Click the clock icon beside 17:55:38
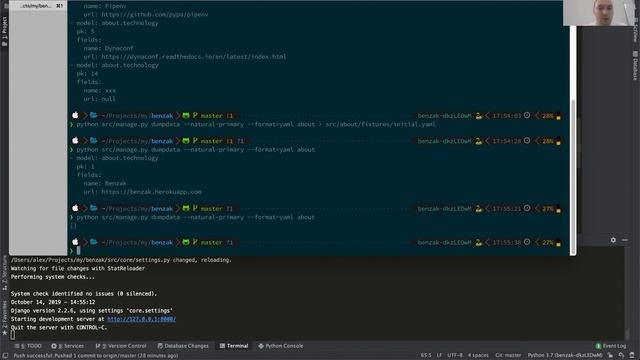The image size is (640, 360). 527,242
